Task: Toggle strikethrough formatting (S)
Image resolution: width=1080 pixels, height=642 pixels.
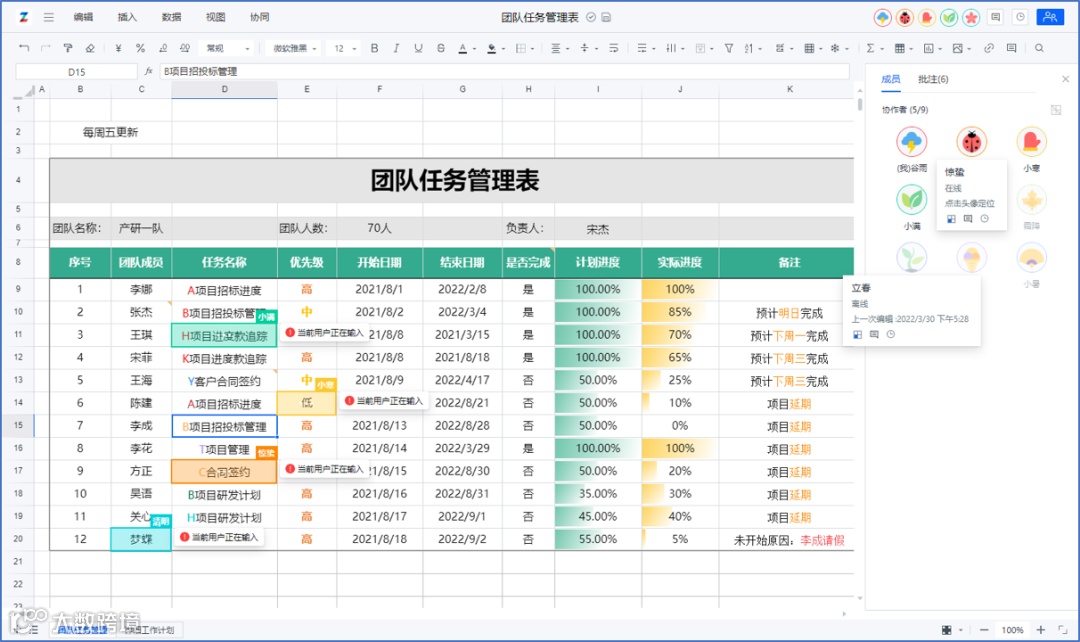Action: point(441,48)
